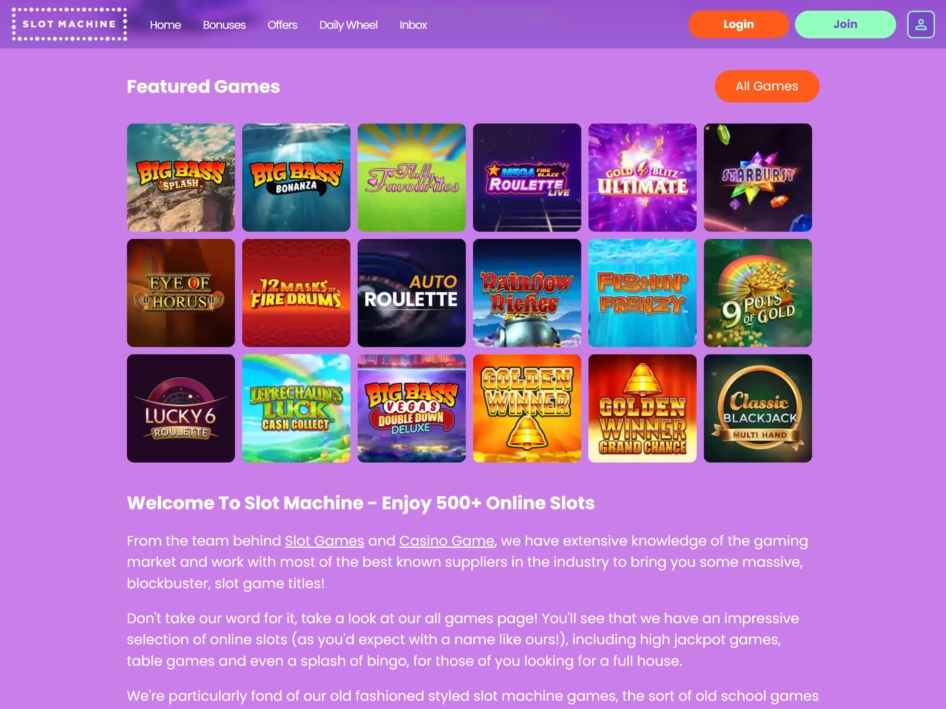
Task: Select the Fishin' Frenzy game
Action: 643,293
